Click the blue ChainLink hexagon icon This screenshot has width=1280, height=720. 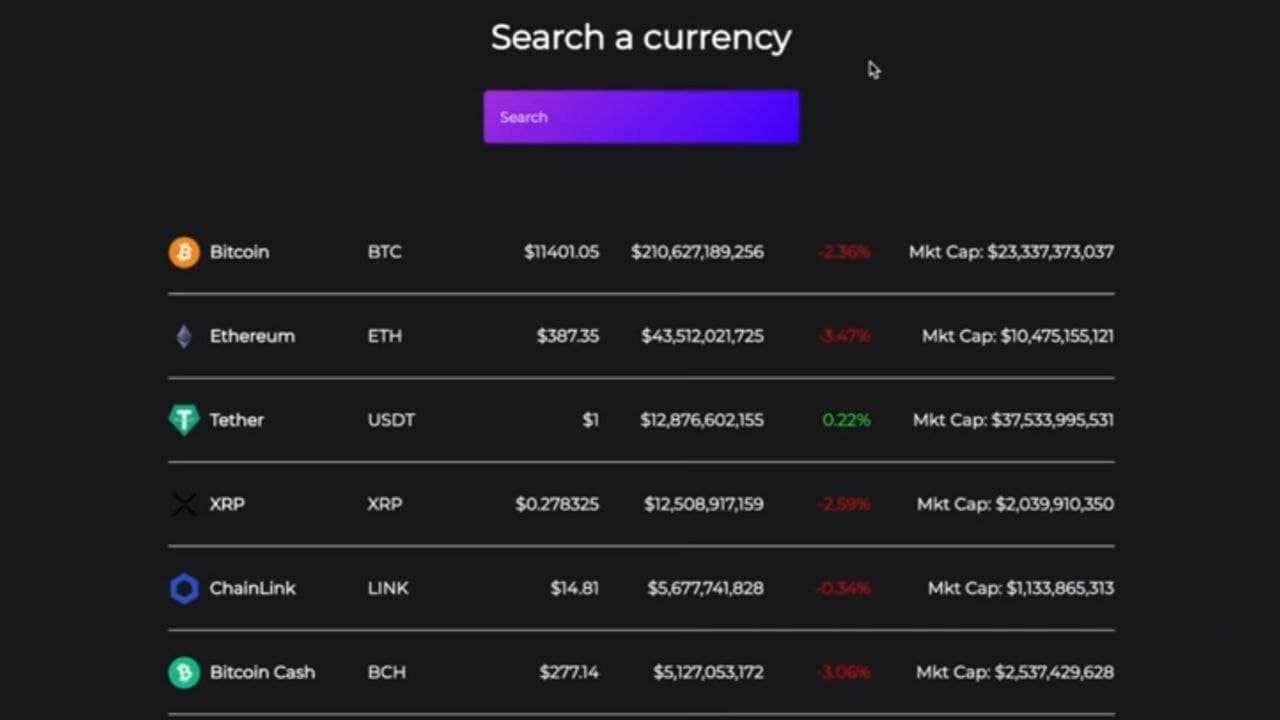point(184,588)
